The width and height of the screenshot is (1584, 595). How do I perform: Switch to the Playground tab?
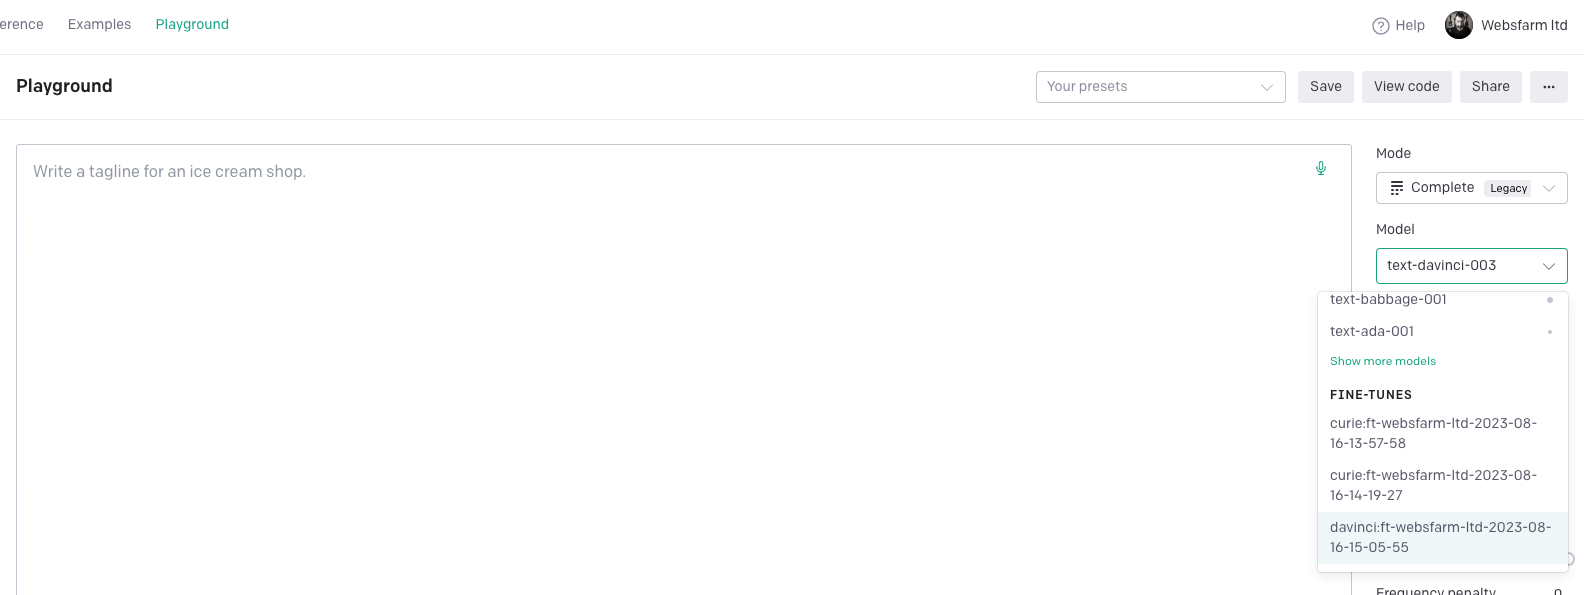click(x=192, y=24)
